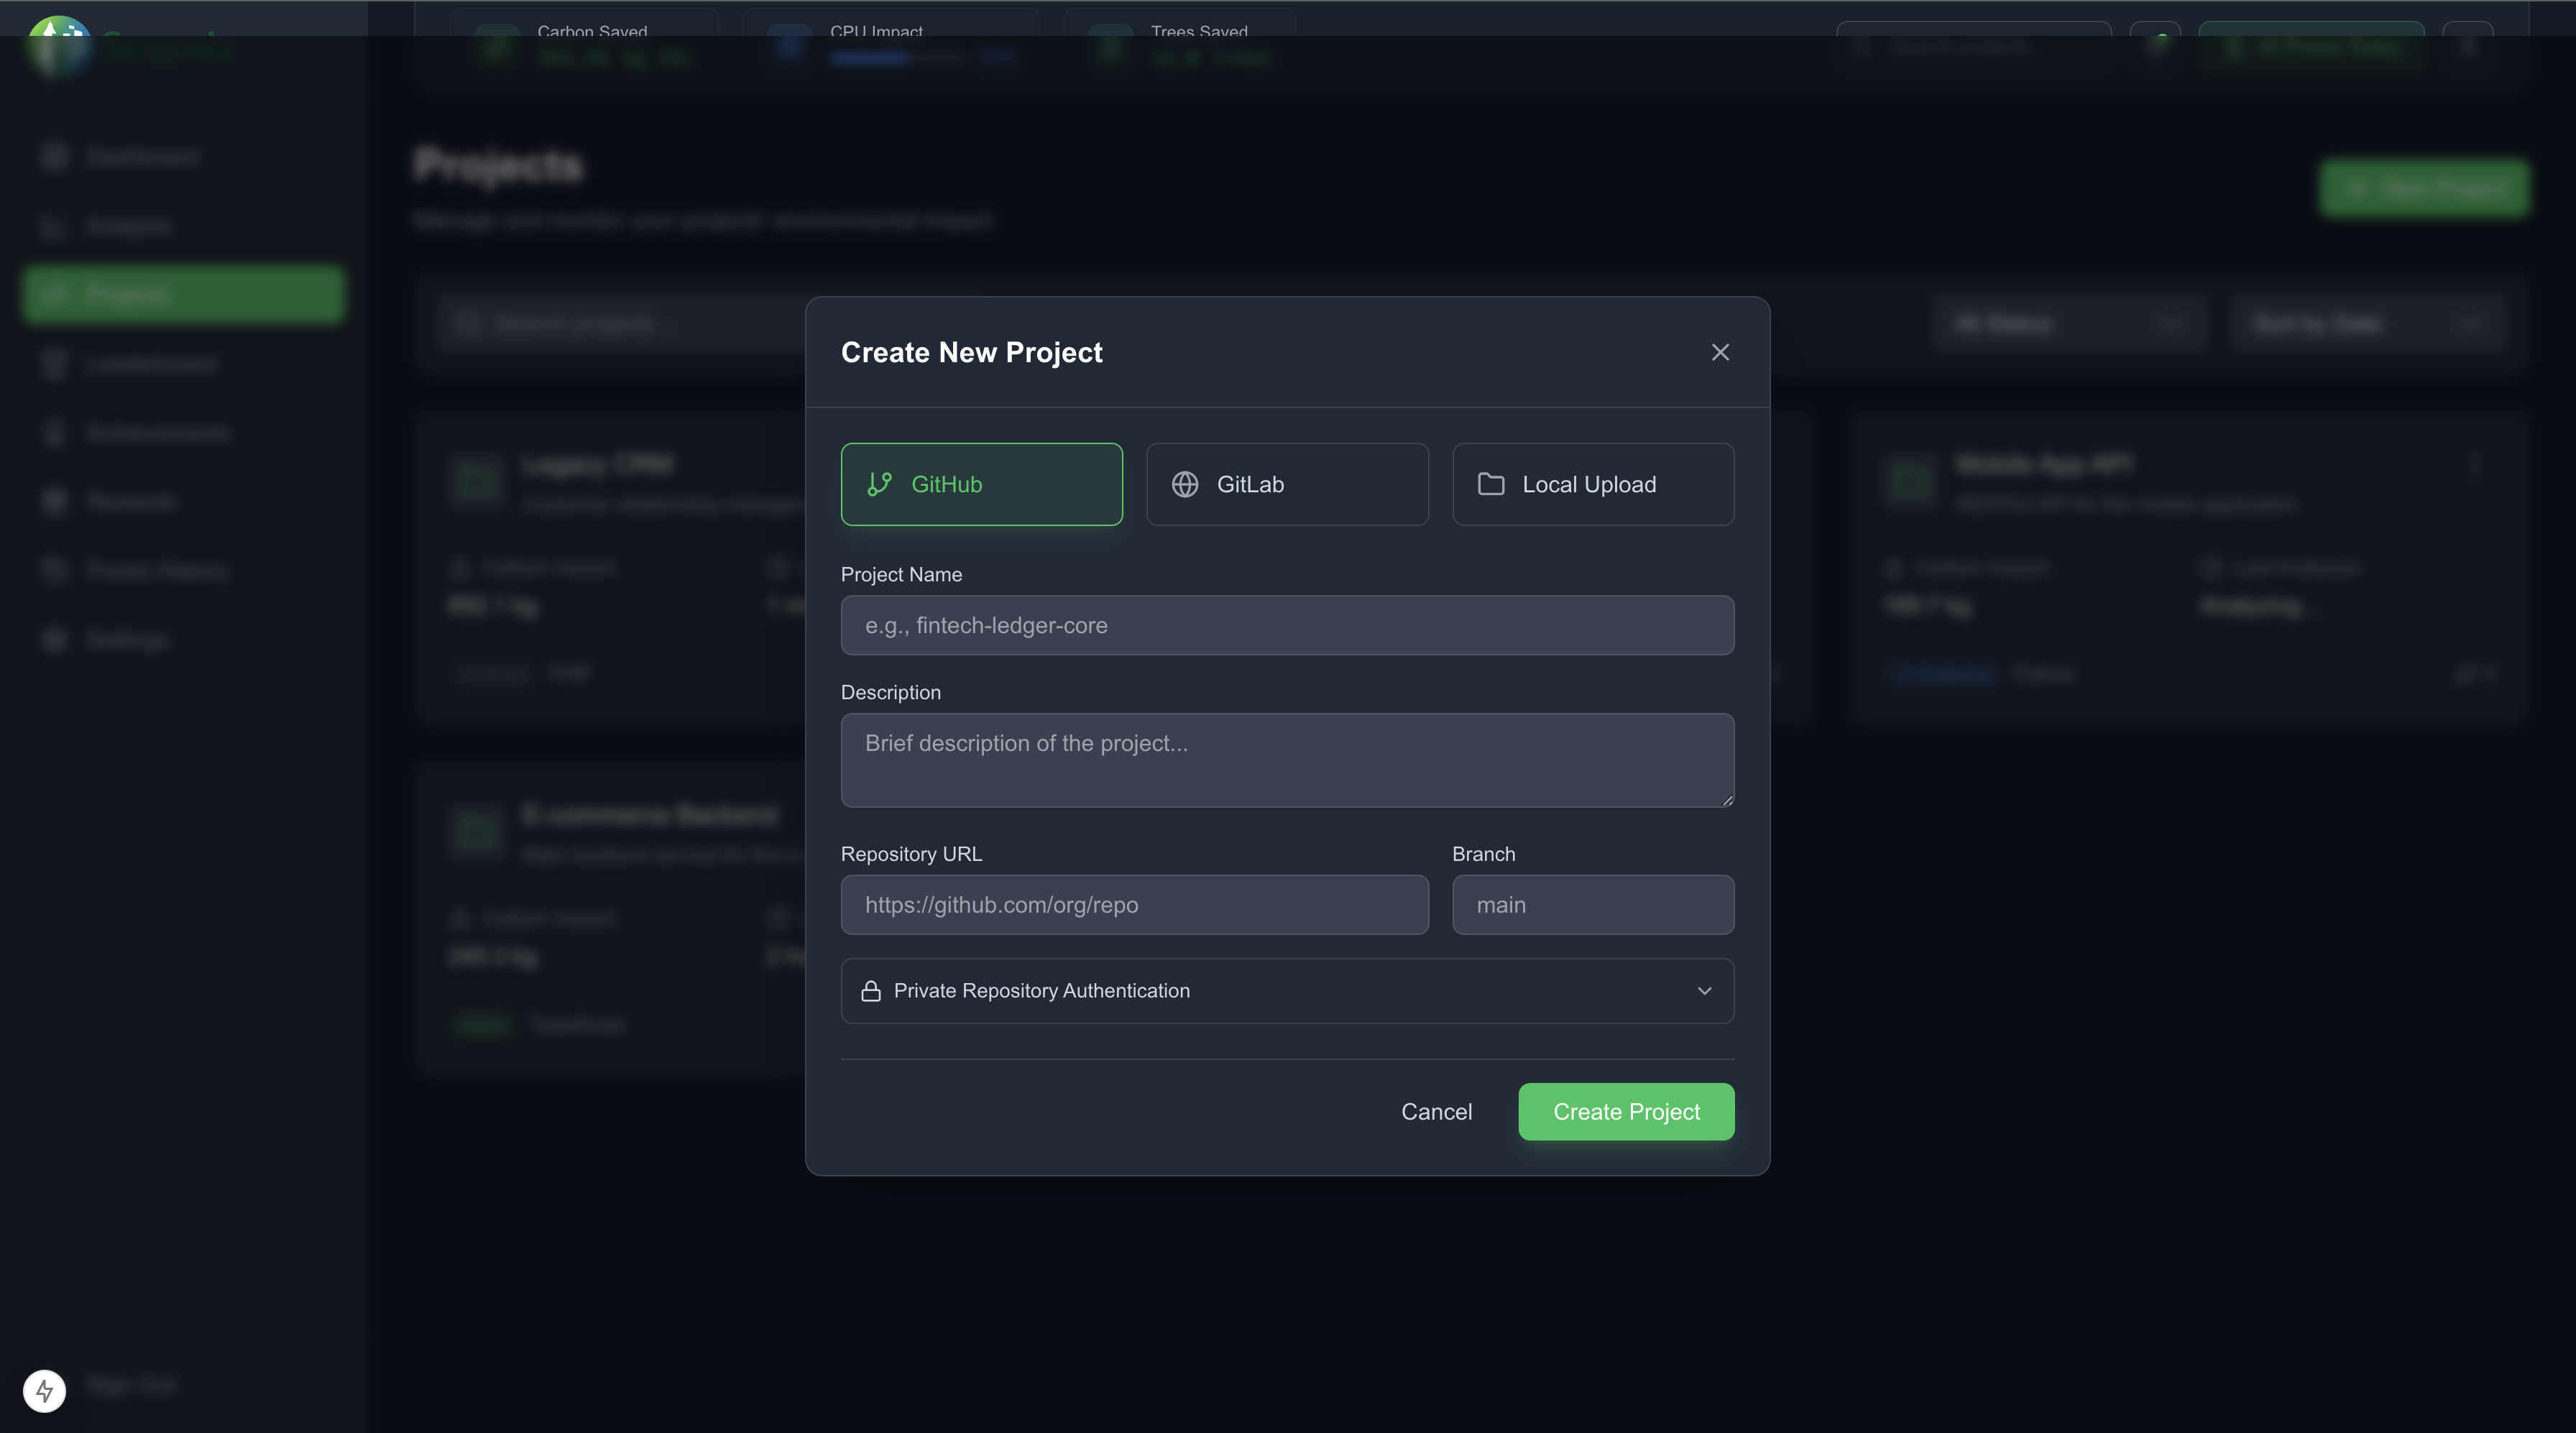
Task: Expand the Private Repository Authentication chevron
Action: (x=1704, y=991)
